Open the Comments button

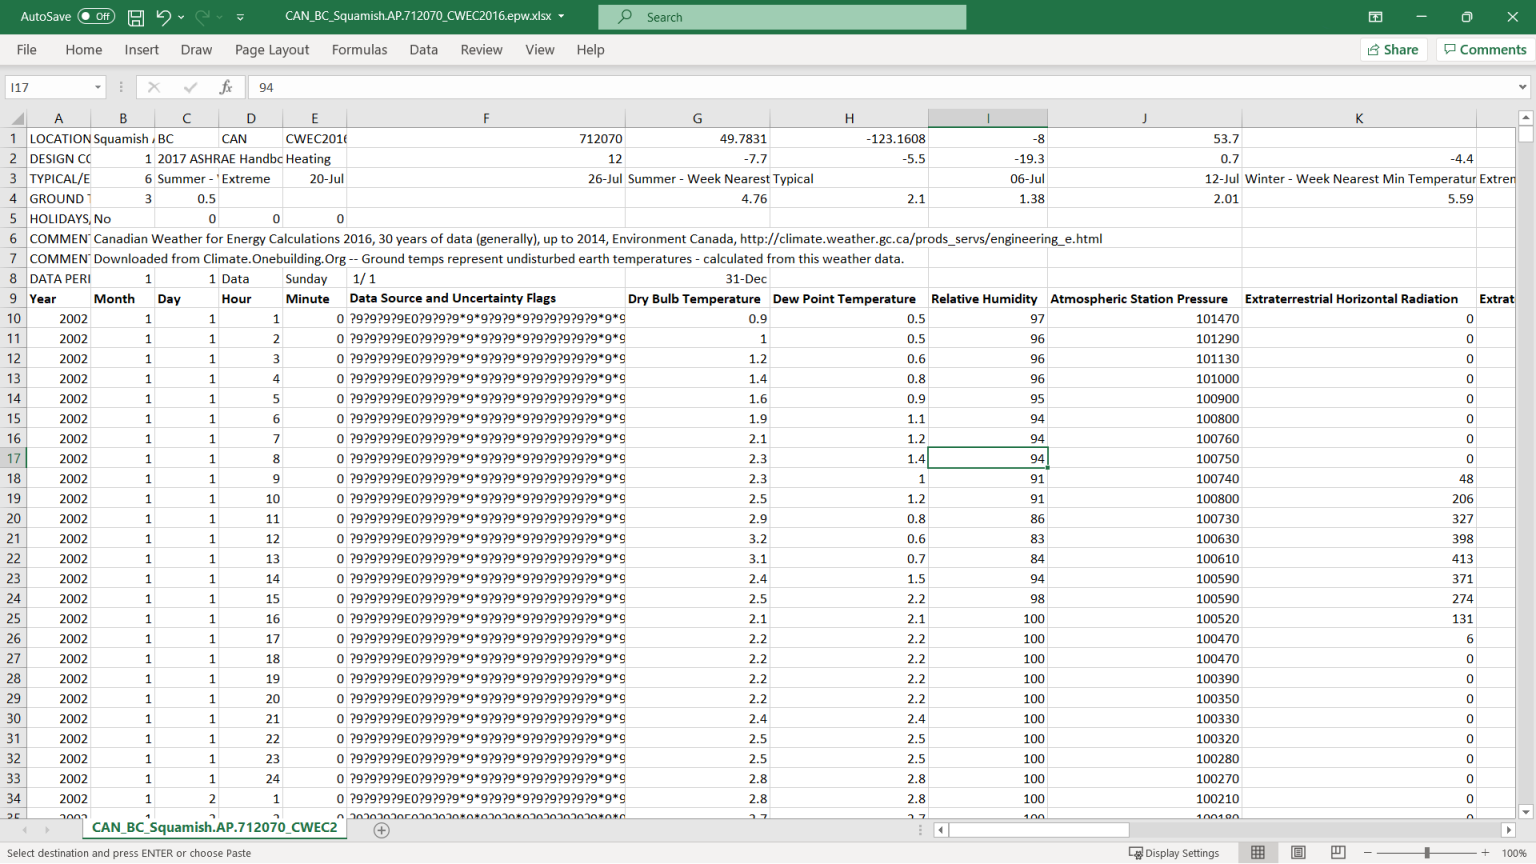[x=1484, y=50]
